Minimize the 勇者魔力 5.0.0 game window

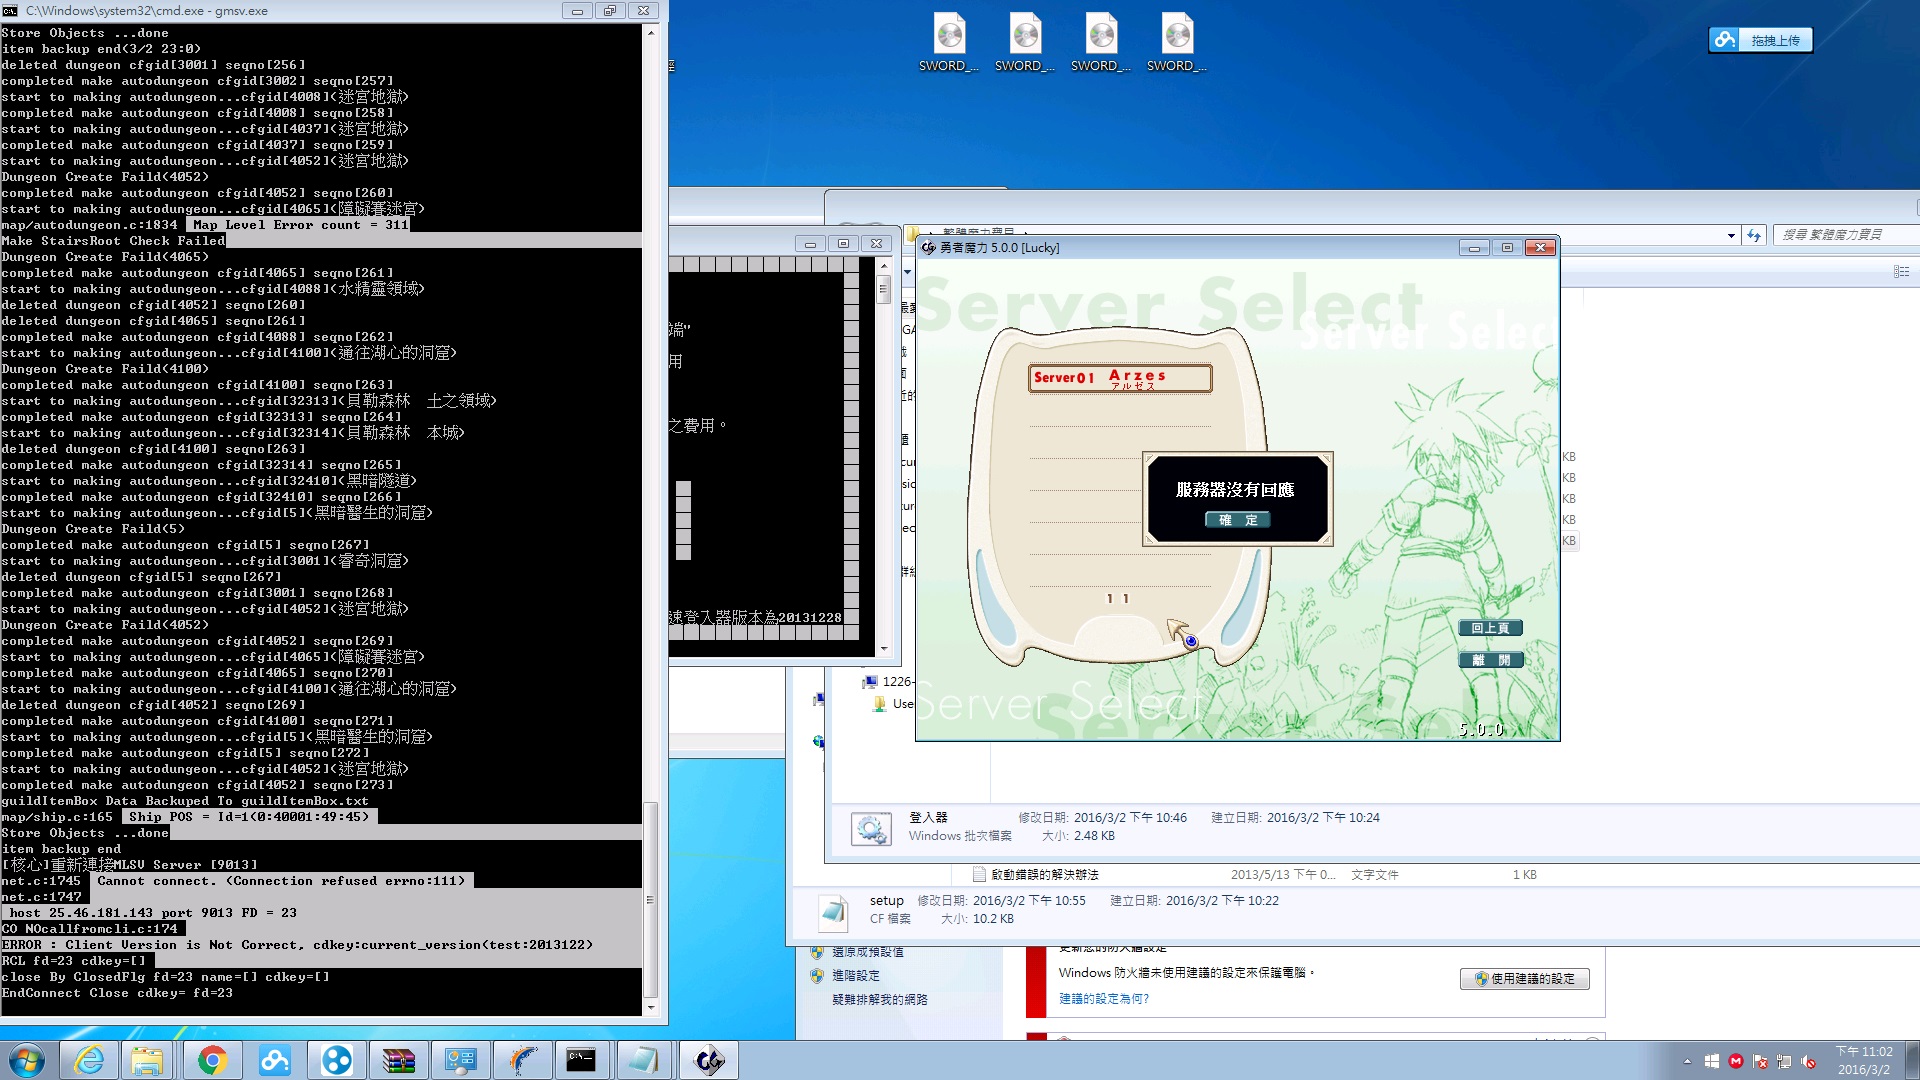click(1474, 248)
